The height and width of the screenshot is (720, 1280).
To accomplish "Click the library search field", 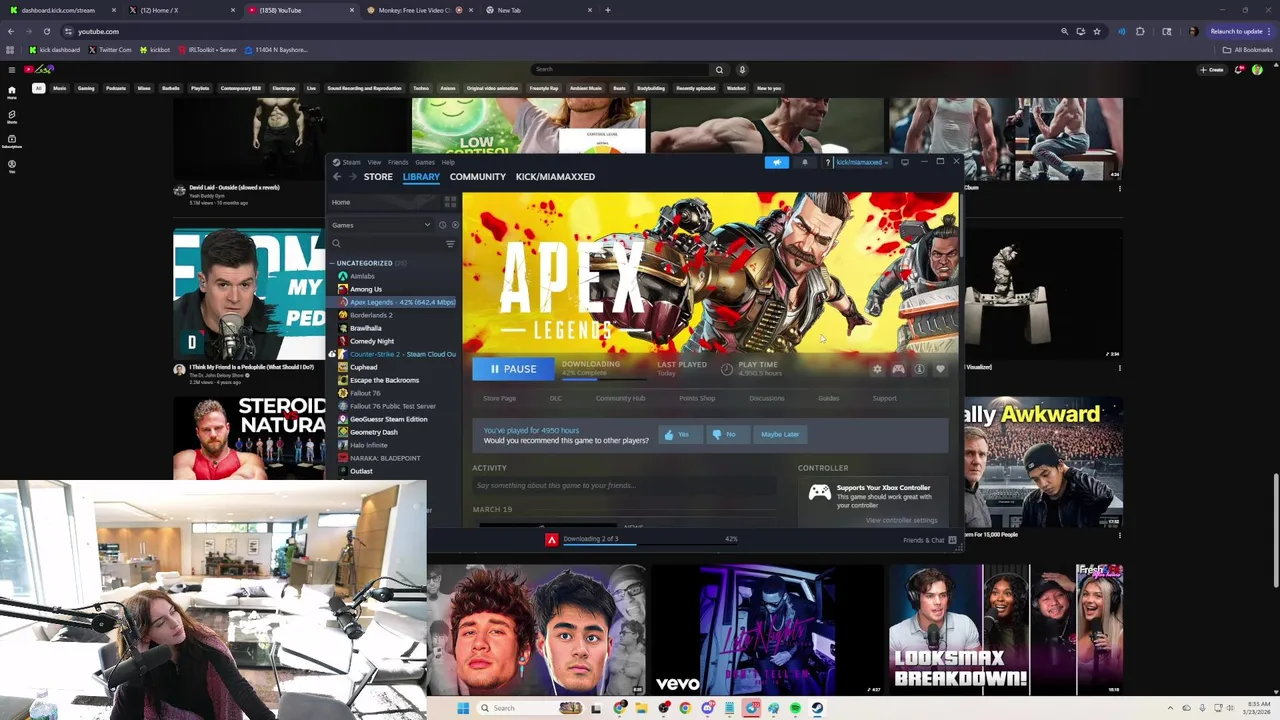I will (x=385, y=244).
